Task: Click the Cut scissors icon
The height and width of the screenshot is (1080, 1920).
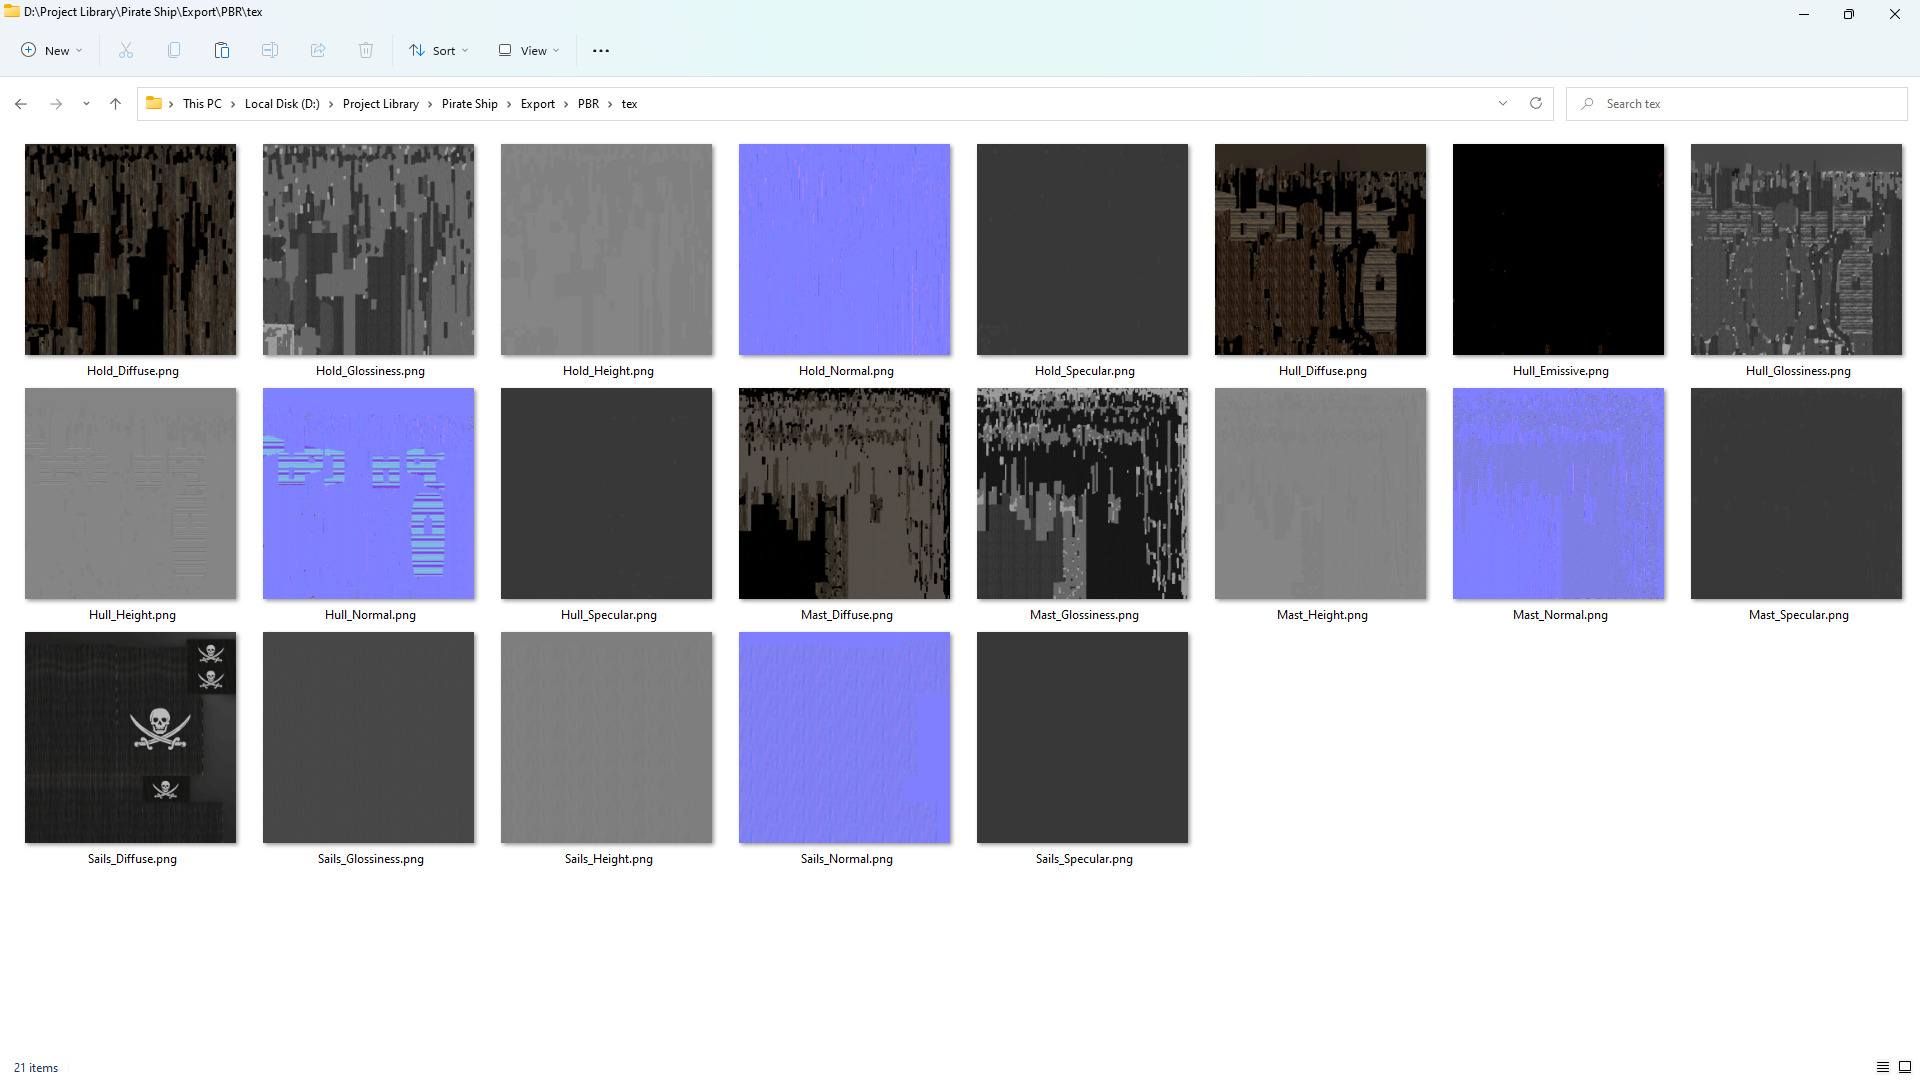Action: pyautogui.click(x=126, y=51)
